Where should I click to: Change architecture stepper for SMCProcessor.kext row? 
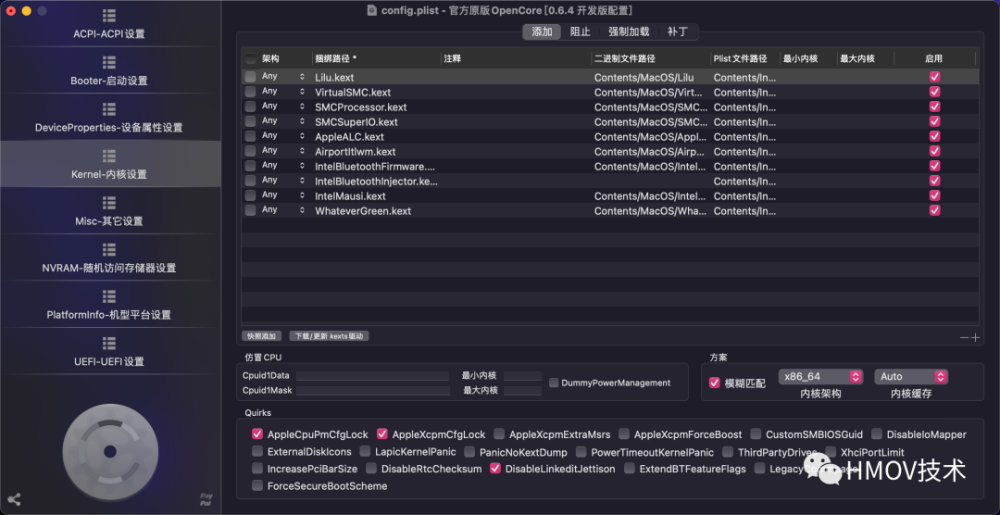coord(302,106)
